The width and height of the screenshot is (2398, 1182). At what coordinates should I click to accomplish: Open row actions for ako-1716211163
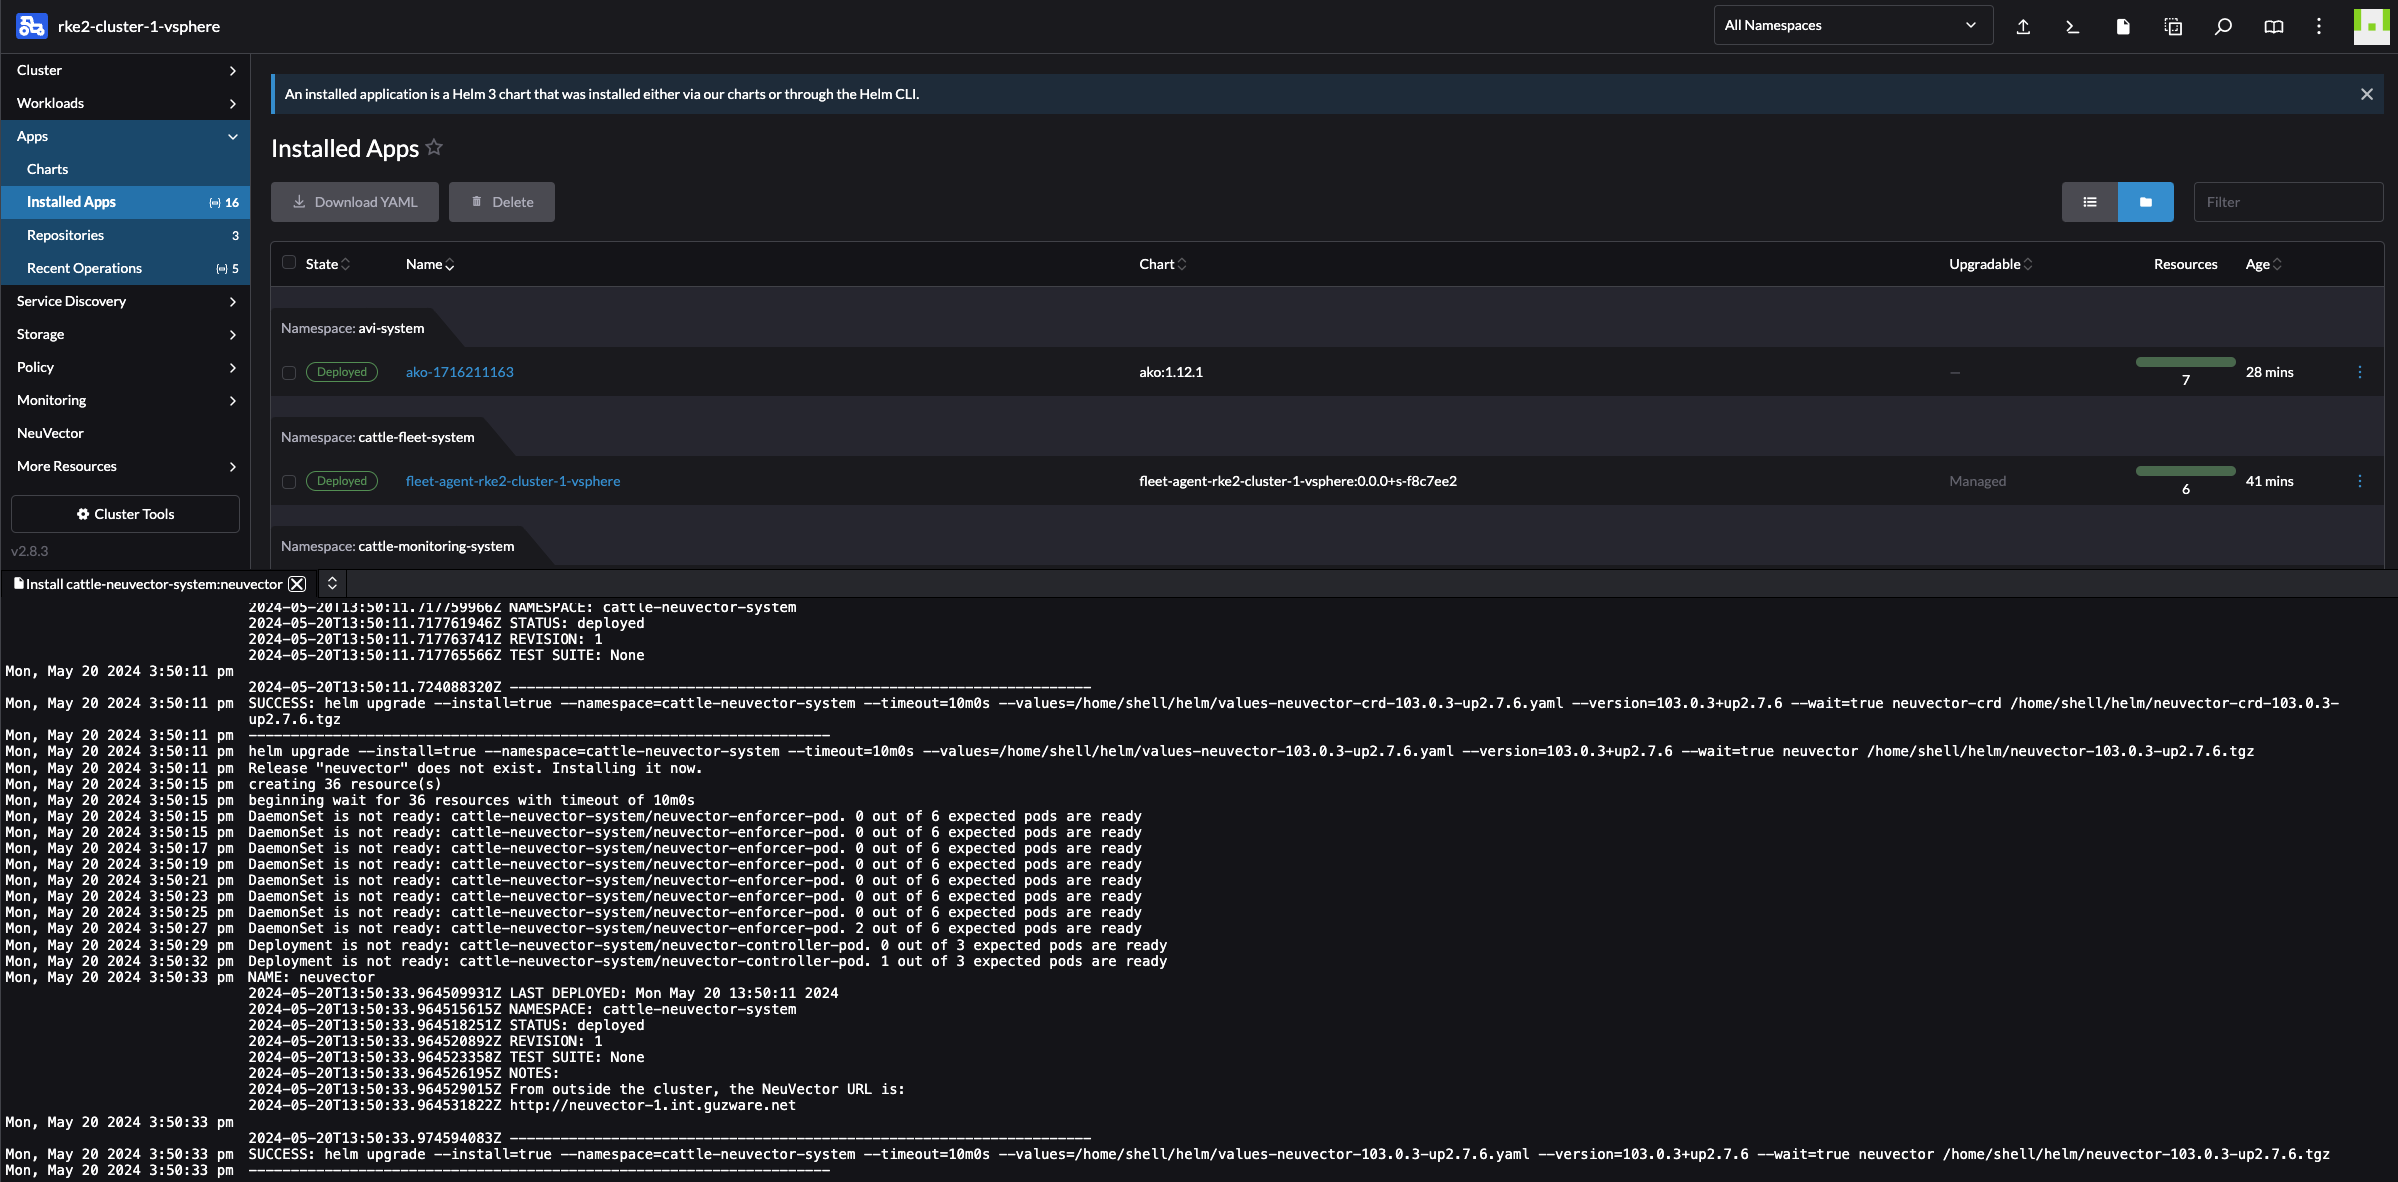pos(2360,372)
